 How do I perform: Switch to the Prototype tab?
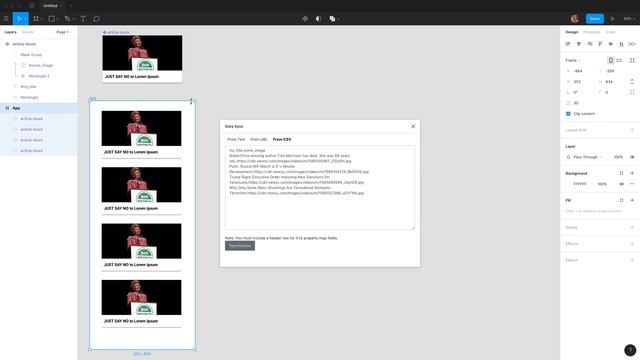[591, 32]
